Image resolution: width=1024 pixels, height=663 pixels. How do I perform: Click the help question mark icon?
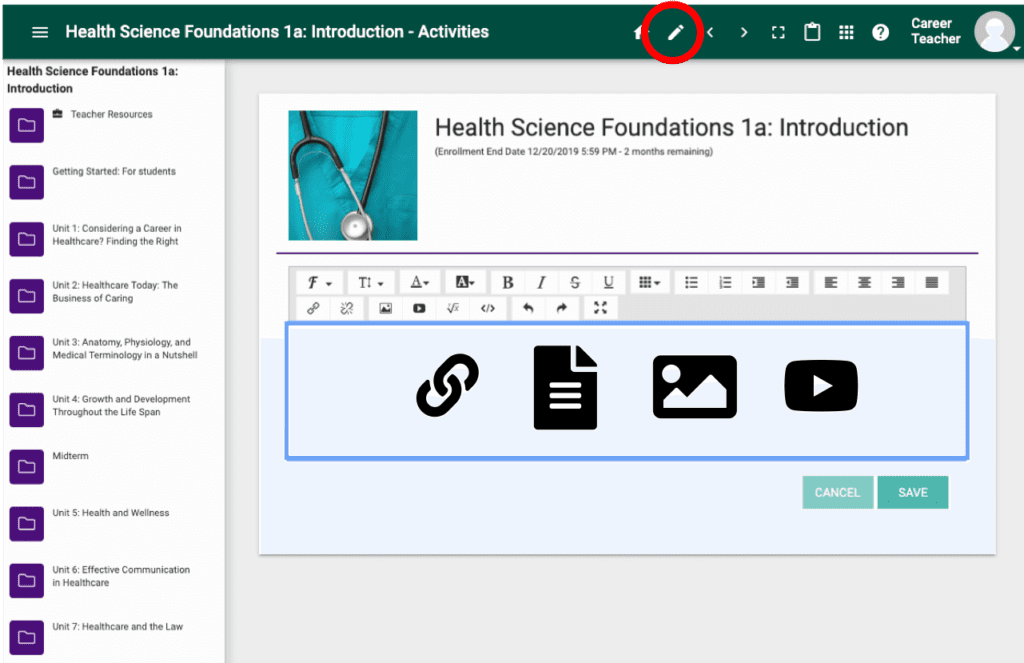pyautogui.click(x=880, y=32)
